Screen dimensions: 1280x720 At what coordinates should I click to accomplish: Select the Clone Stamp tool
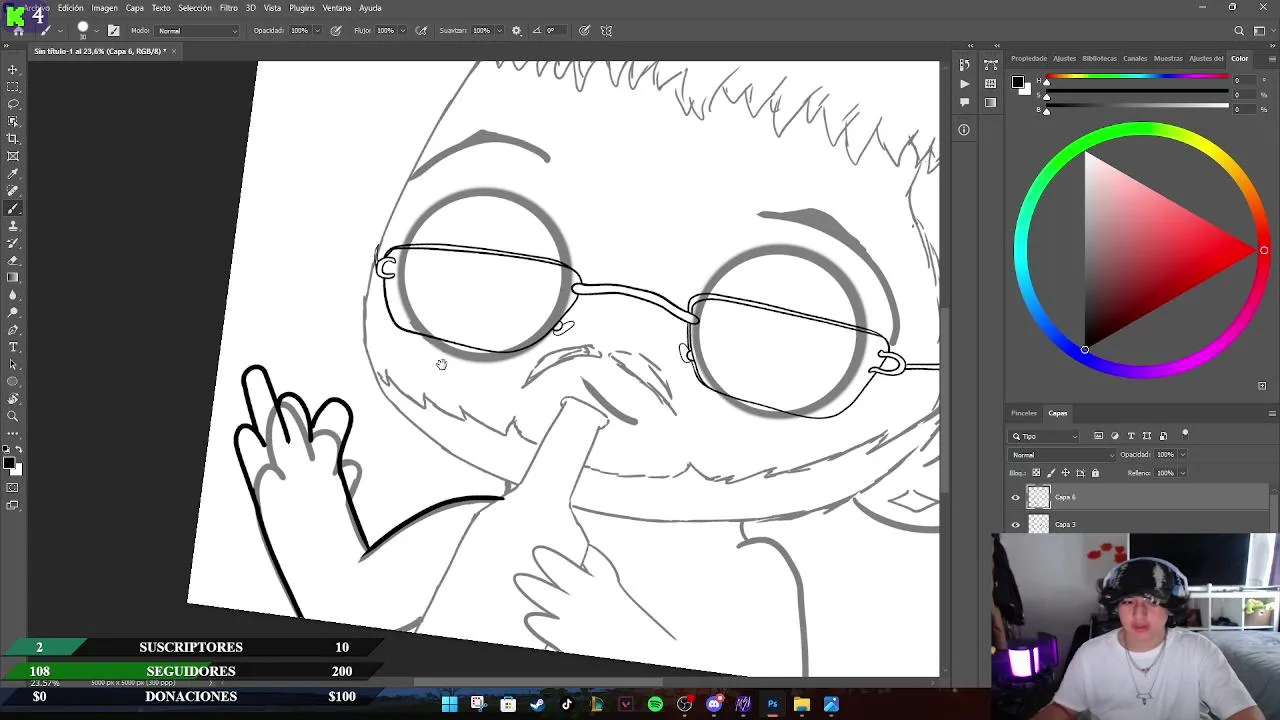(x=13, y=226)
